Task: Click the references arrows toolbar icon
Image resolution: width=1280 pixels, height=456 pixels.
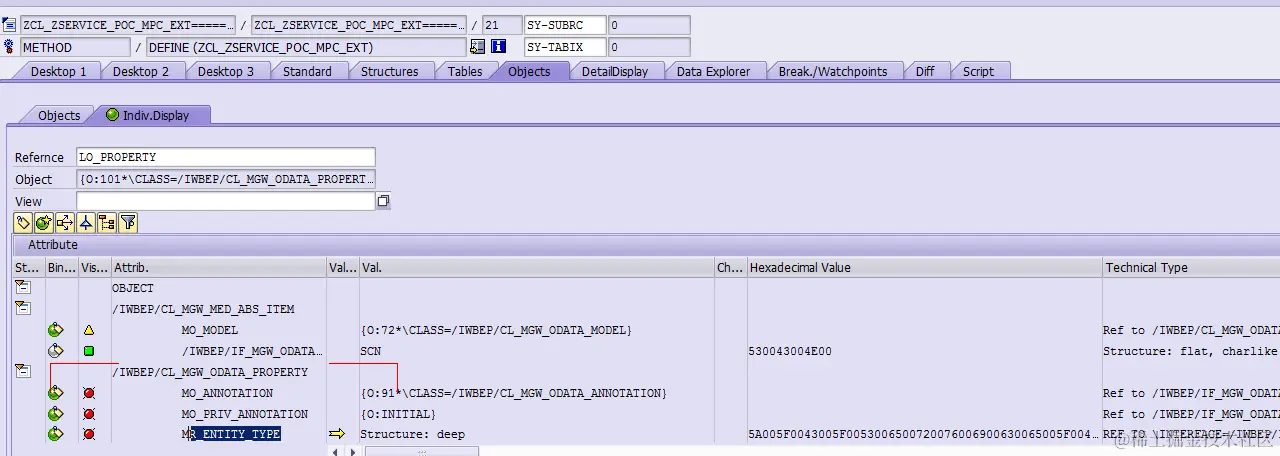Action: 65,223
